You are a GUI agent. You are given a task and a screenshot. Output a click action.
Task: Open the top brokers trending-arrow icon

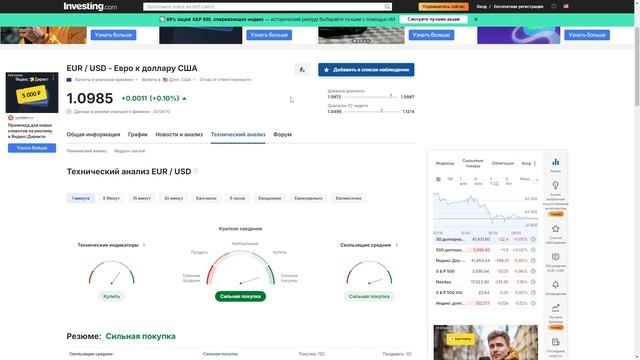556,308
